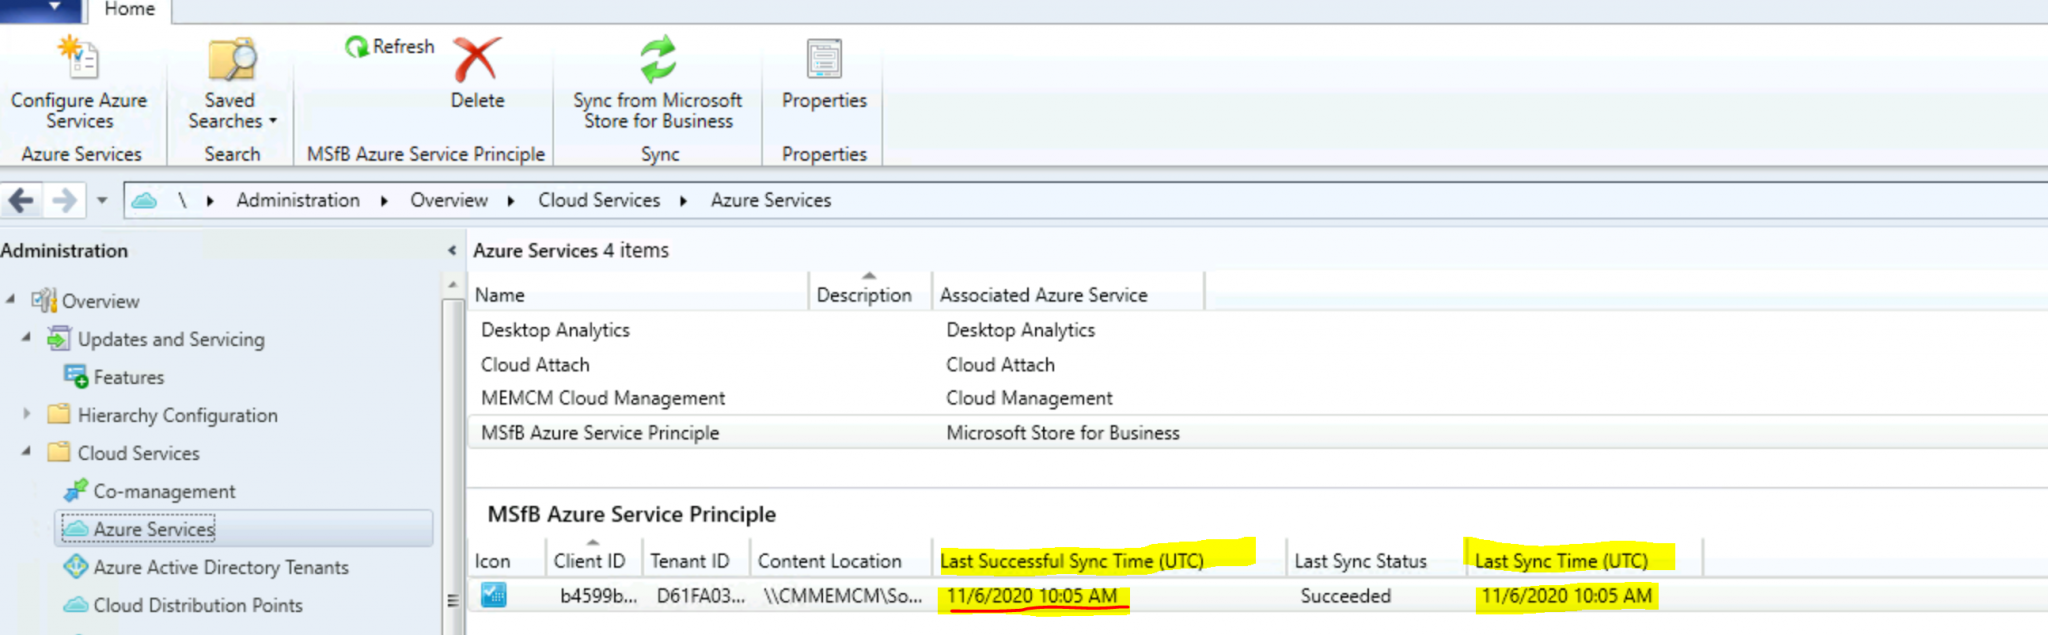2048x635 pixels.
Task: Click the blue store icon in the details row
Action: click(493, 596)
